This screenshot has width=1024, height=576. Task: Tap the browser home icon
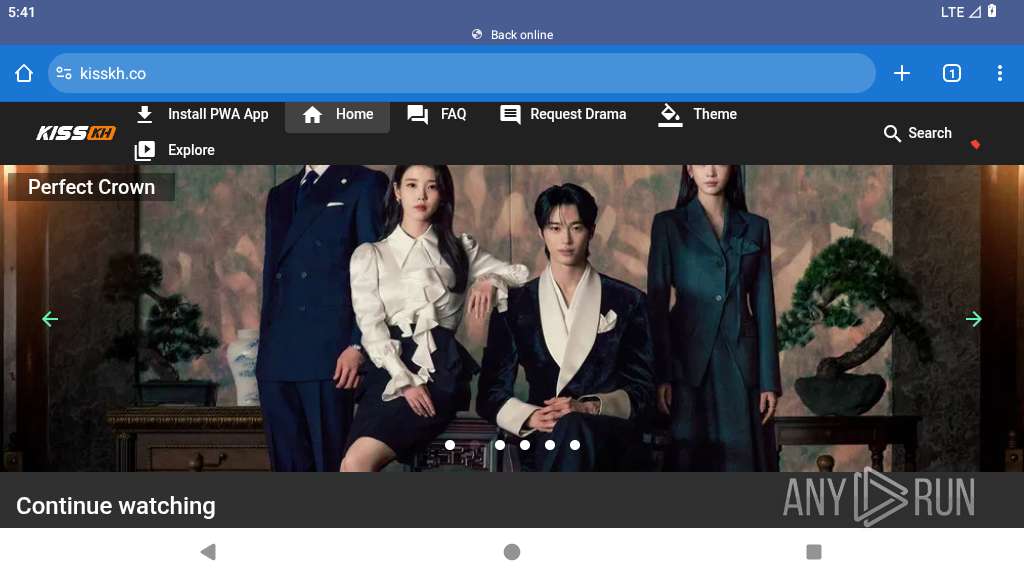click(x=24, y=73)
